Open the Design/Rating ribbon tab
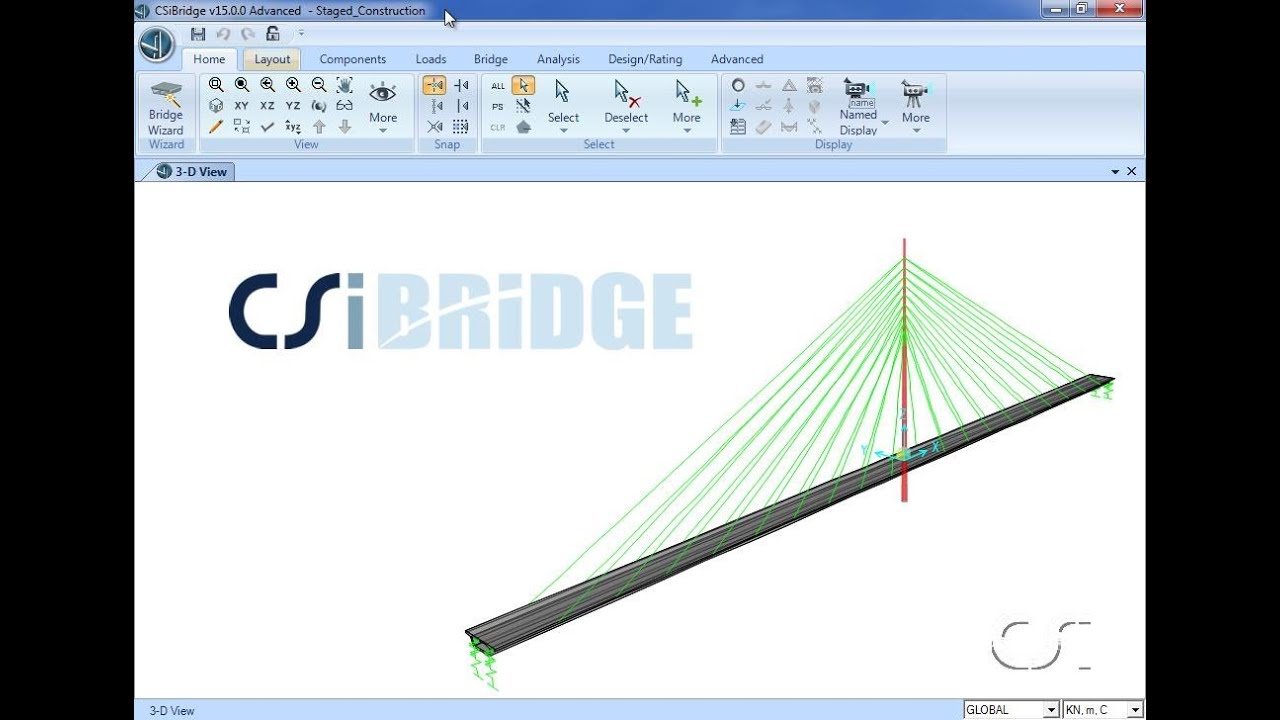 point(645,59)
